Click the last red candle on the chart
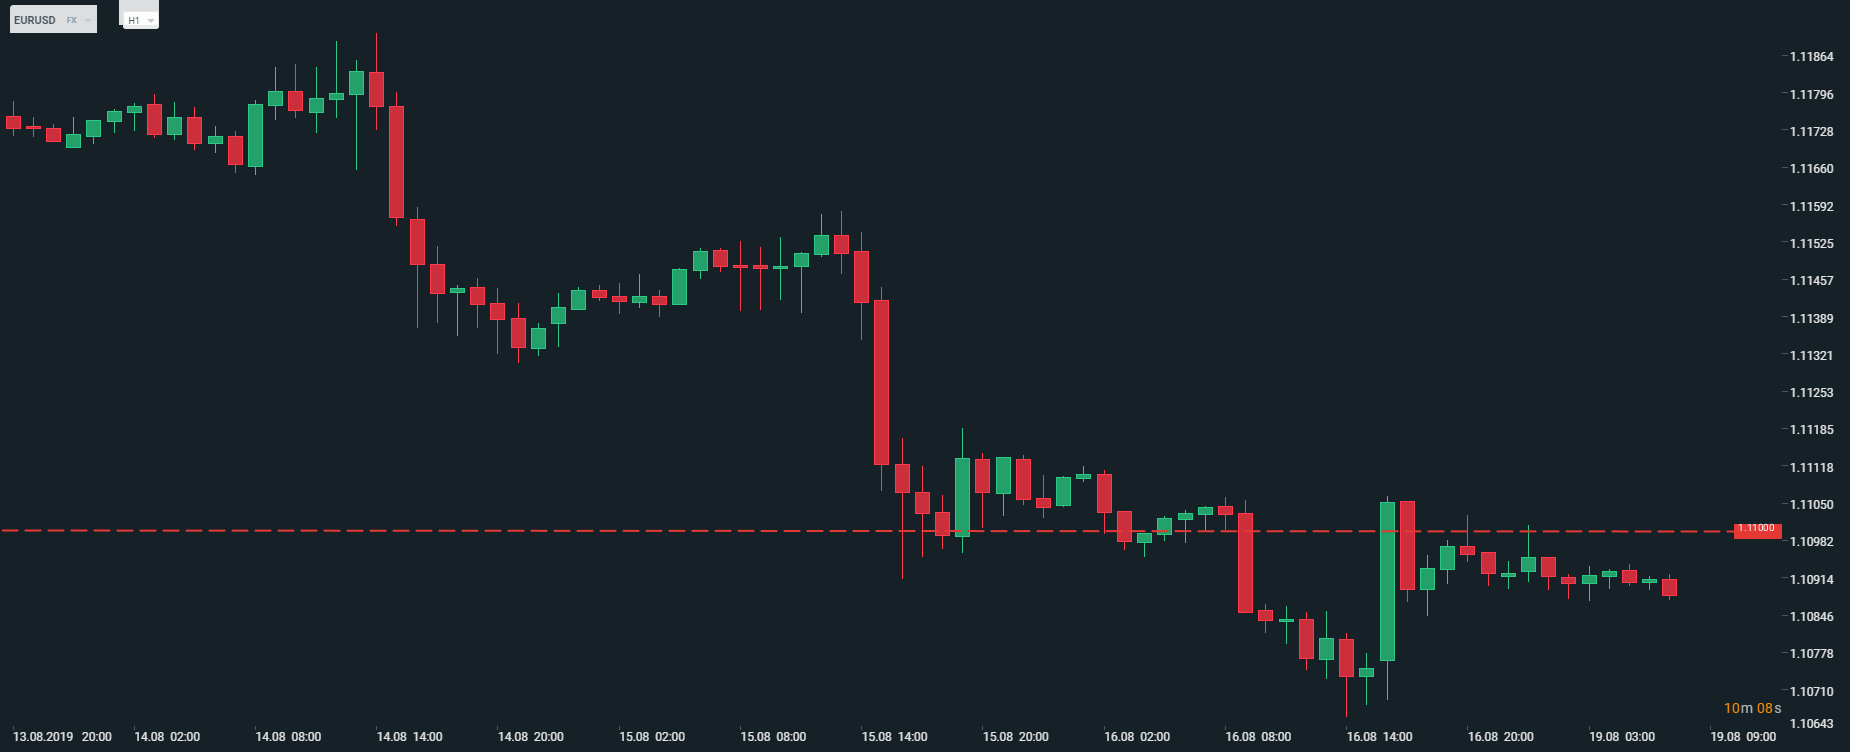The height and width of the screenshot is (752, 1850). tap(1669, 587)
